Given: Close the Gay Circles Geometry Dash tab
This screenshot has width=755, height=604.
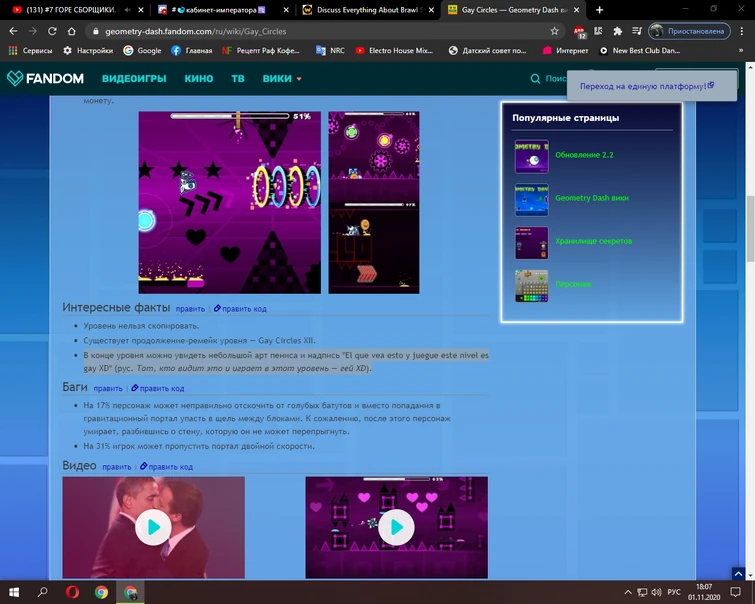Looking at the screenshot, I should click(576, 10).
